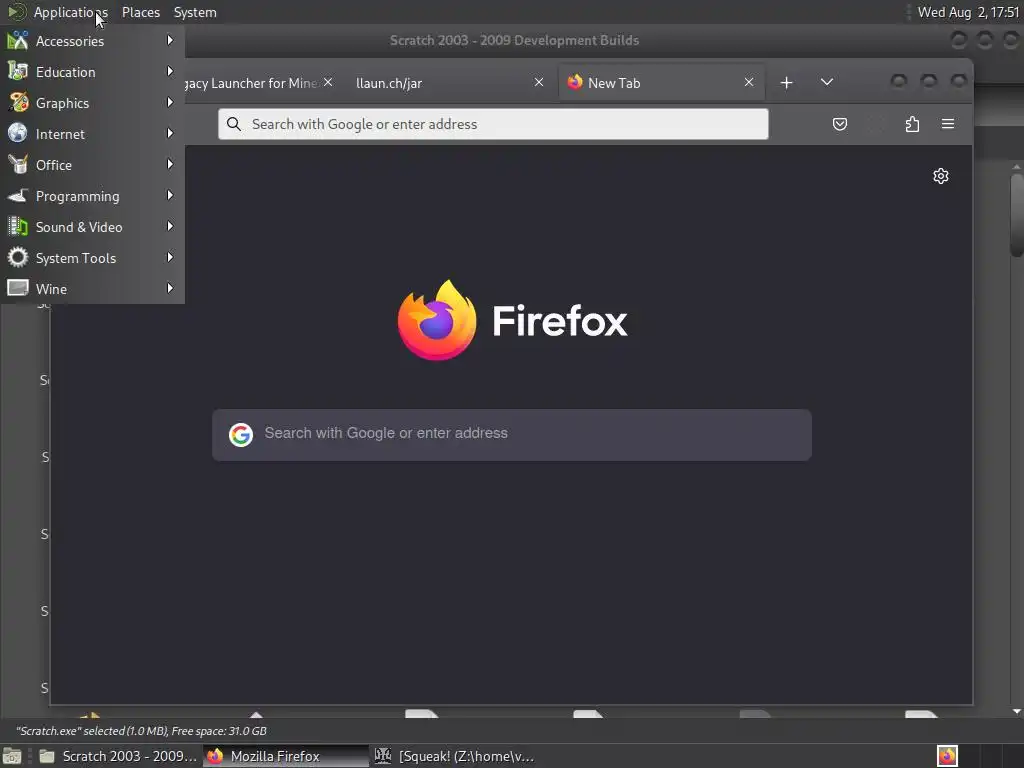Click the Applications menu foot logo icon

[x=17, y=12]
